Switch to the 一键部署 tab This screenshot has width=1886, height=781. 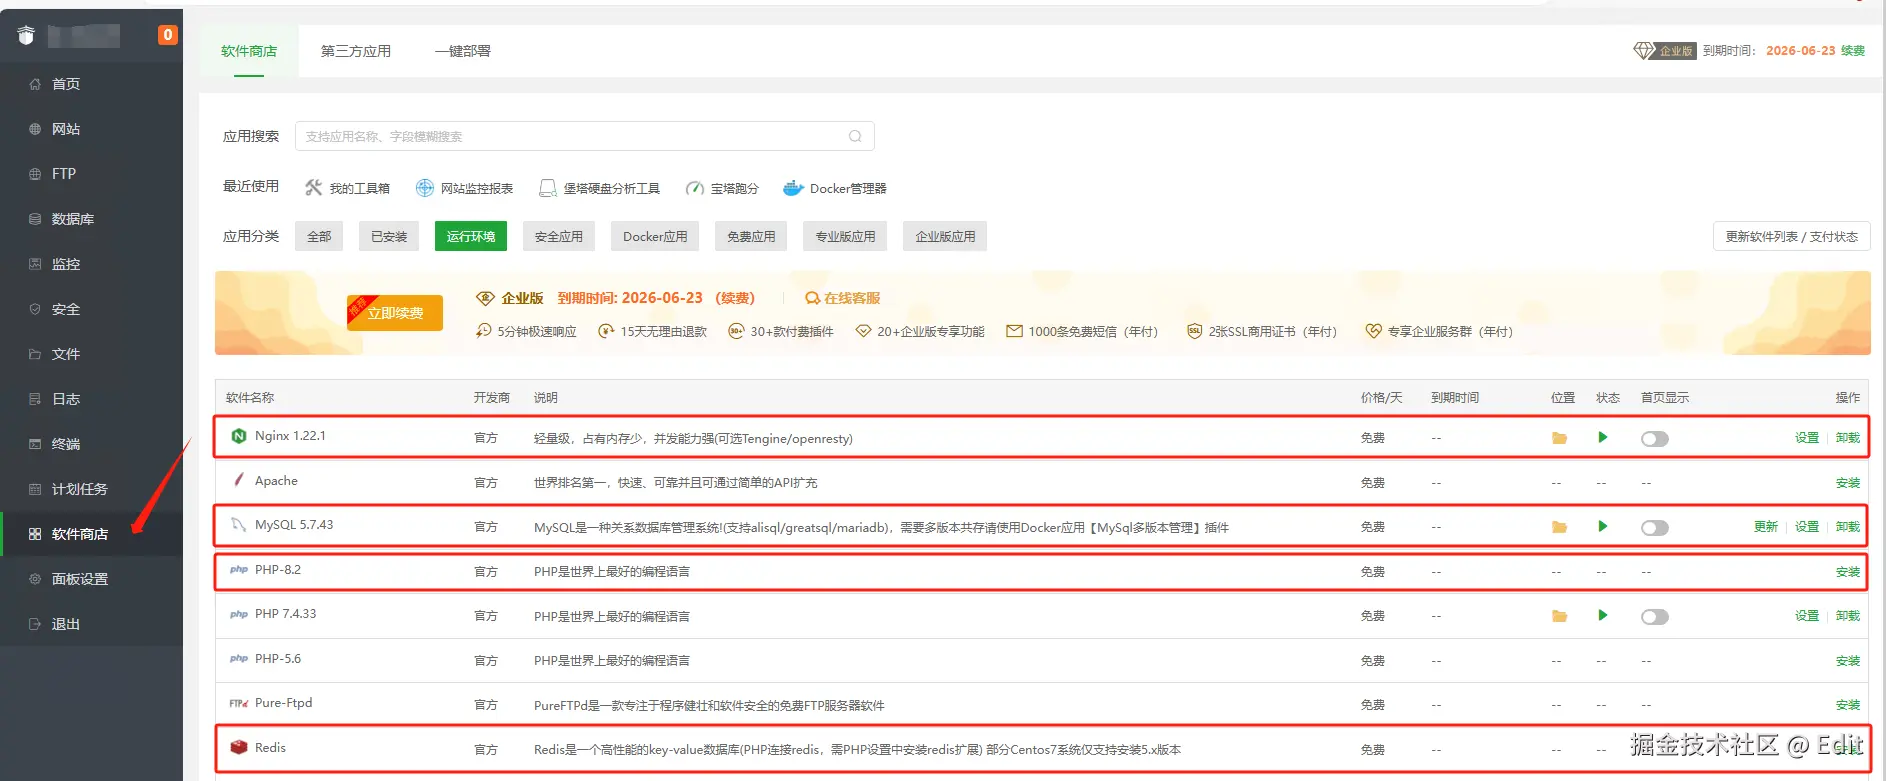point(463,51)
